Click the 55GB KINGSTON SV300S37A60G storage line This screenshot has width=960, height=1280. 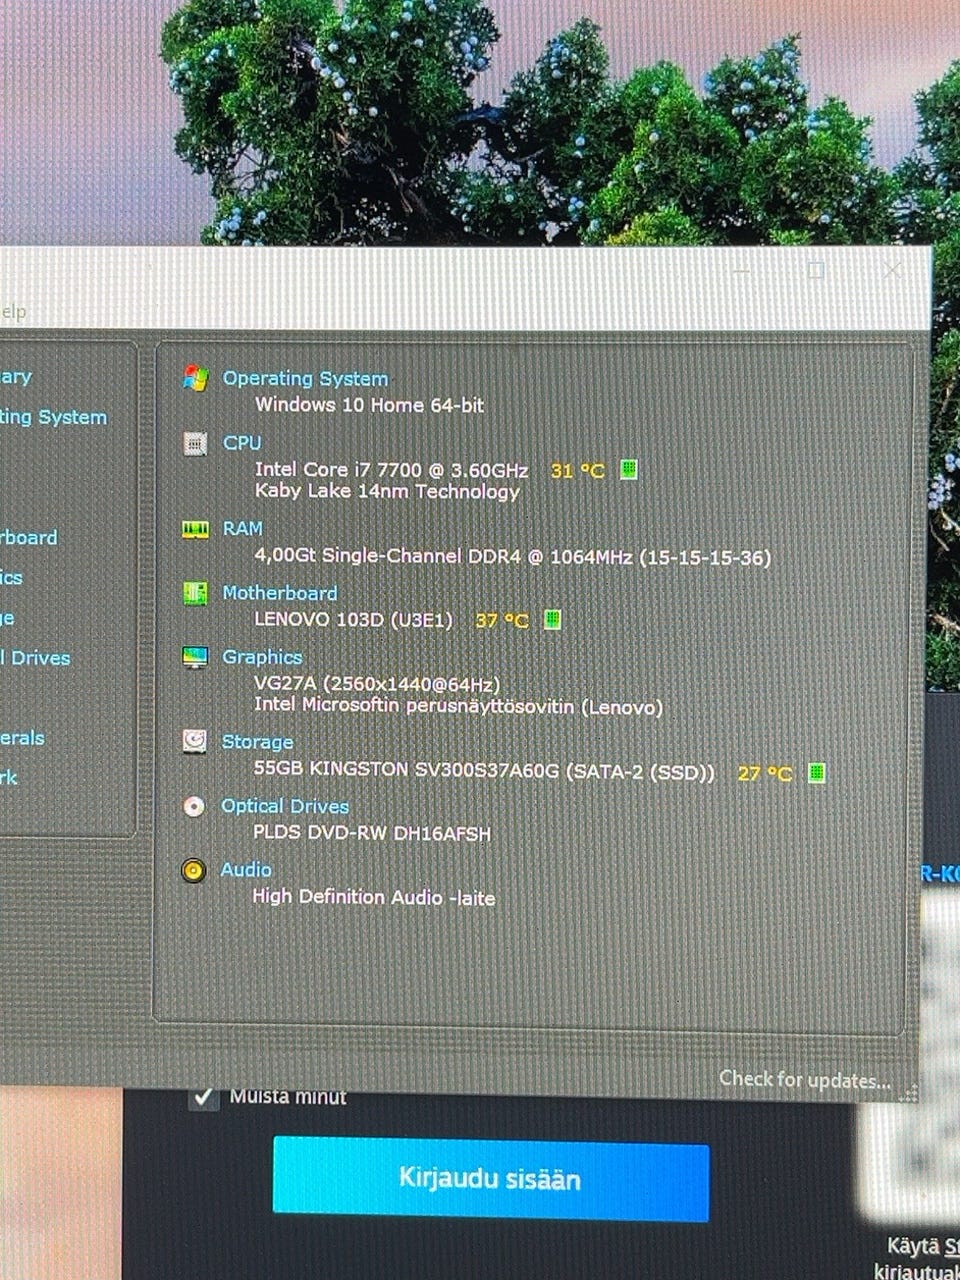click(x=484, y=770)
